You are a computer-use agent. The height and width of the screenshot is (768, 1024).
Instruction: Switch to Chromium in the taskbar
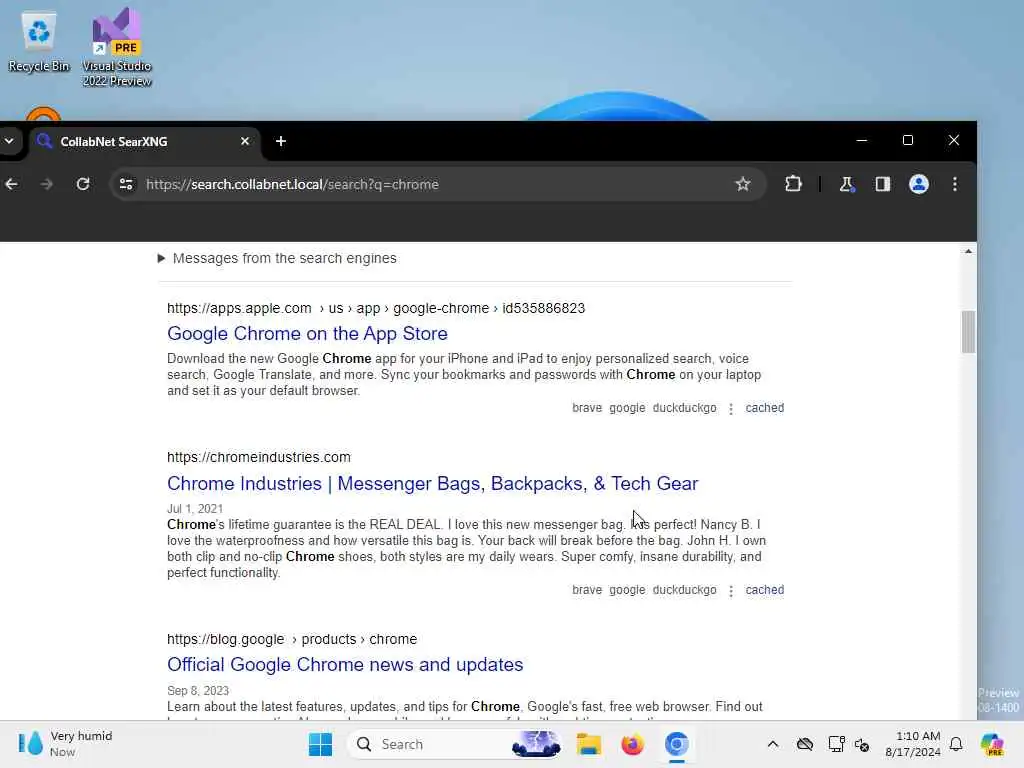677,744
